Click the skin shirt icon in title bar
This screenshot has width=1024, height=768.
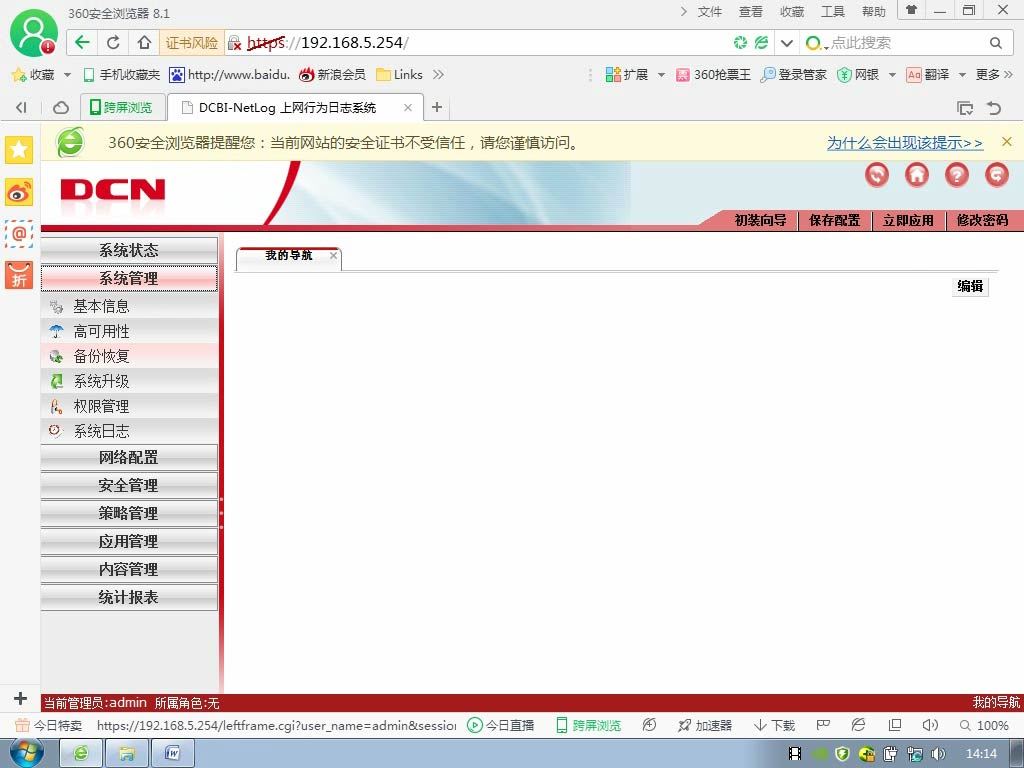click(911, 10)
